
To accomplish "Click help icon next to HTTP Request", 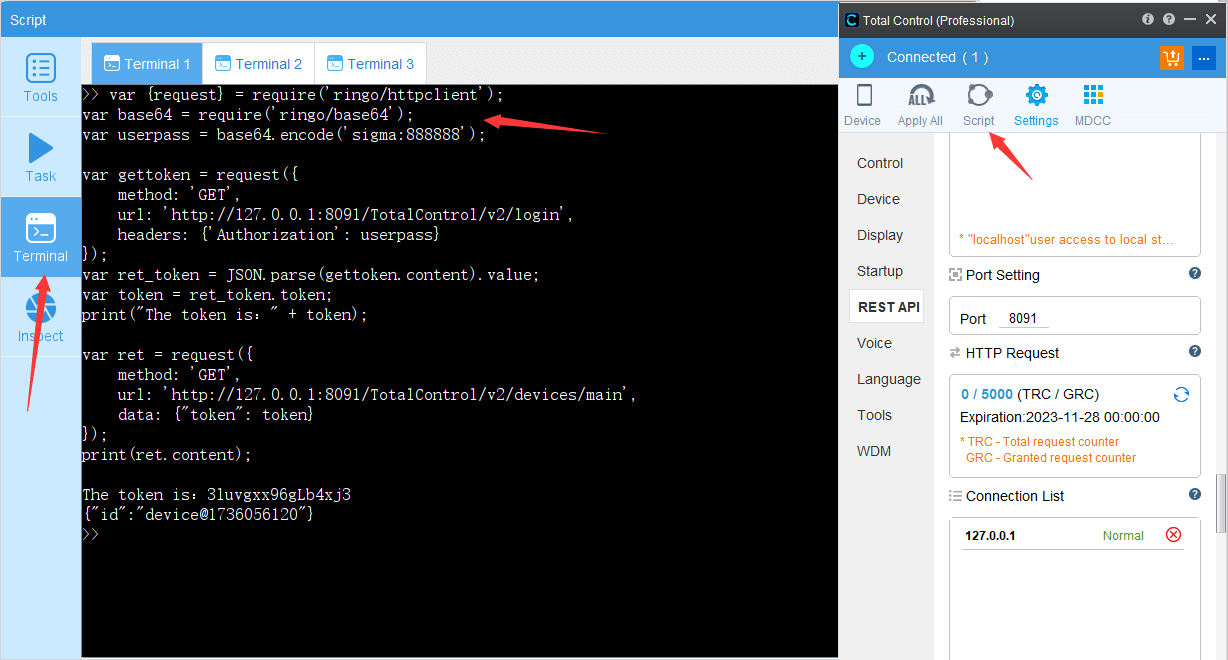I will pos(1194,352).
